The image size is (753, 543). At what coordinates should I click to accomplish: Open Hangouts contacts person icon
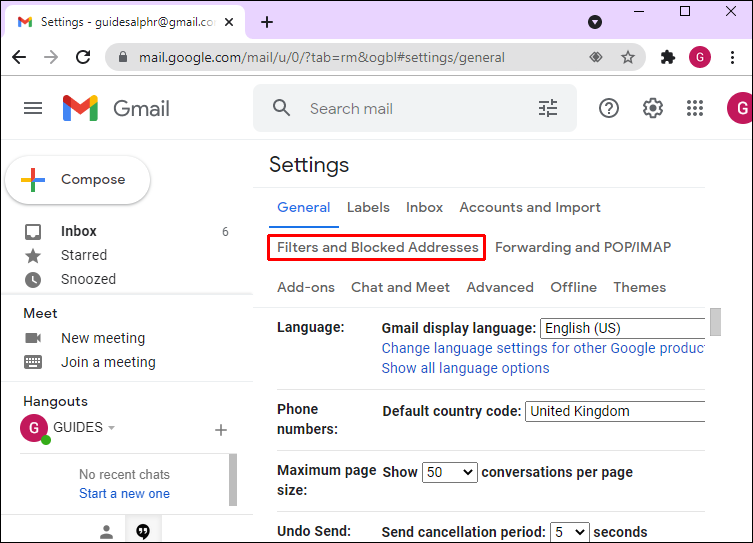click(x=106, y=531)
